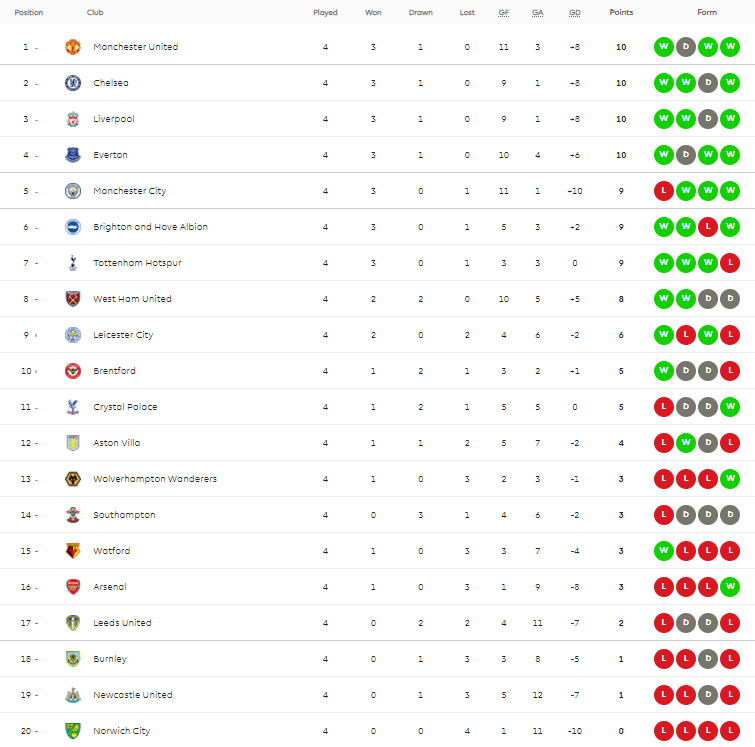This screenshot has width=755, height=747.
Task: Click the Played column header
Action: click(x=325, y=12)
